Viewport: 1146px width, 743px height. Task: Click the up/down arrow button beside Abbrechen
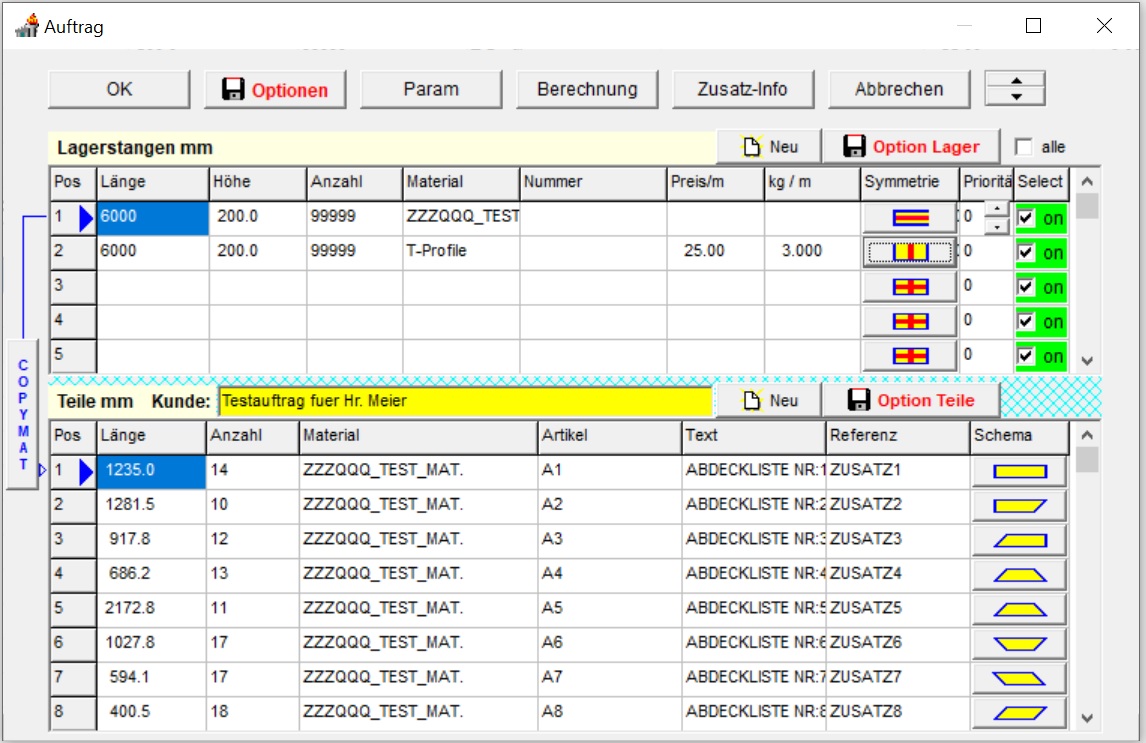click(x=1015, y=88)
